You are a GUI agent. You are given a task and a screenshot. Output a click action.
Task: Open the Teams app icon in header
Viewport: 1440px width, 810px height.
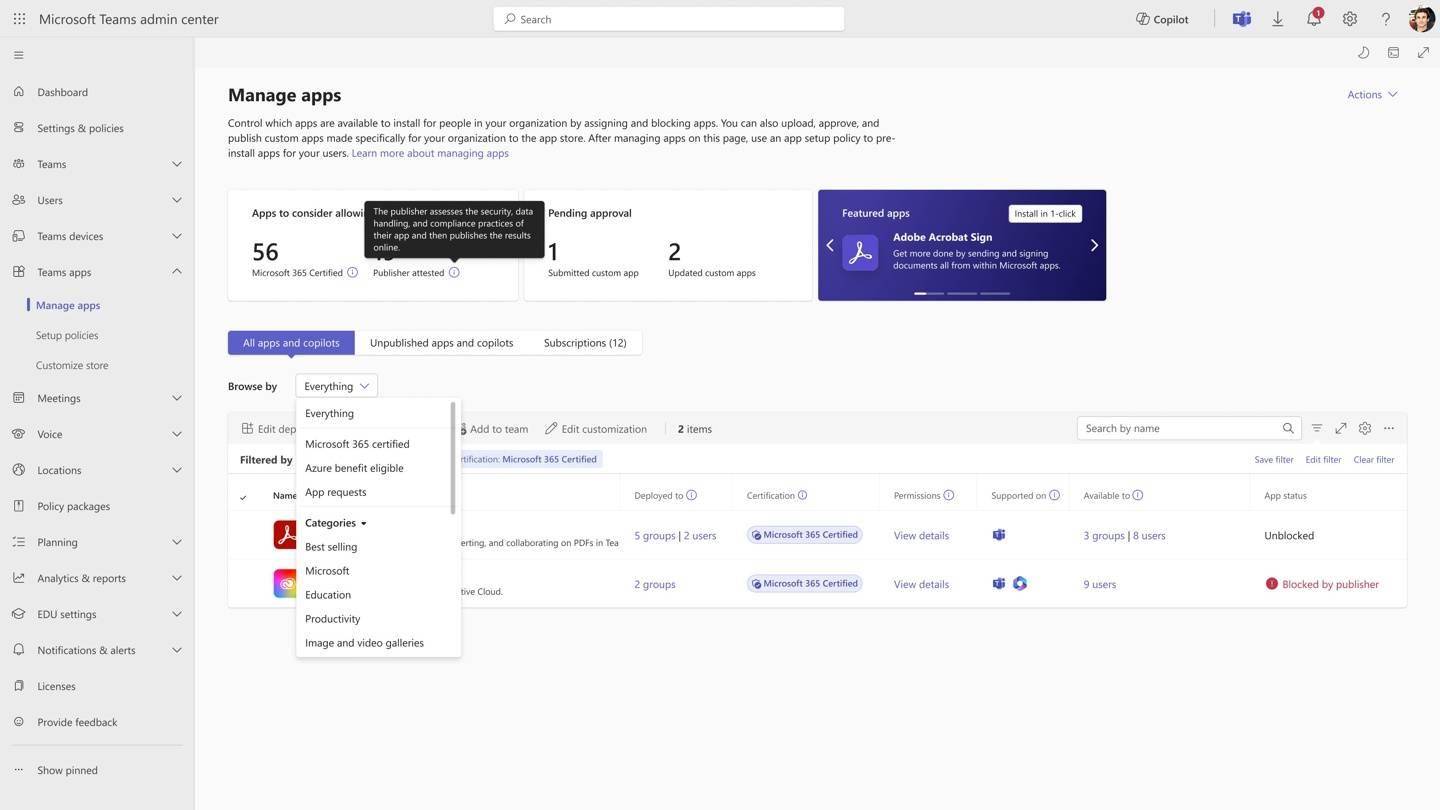[x=1241, y=18]
